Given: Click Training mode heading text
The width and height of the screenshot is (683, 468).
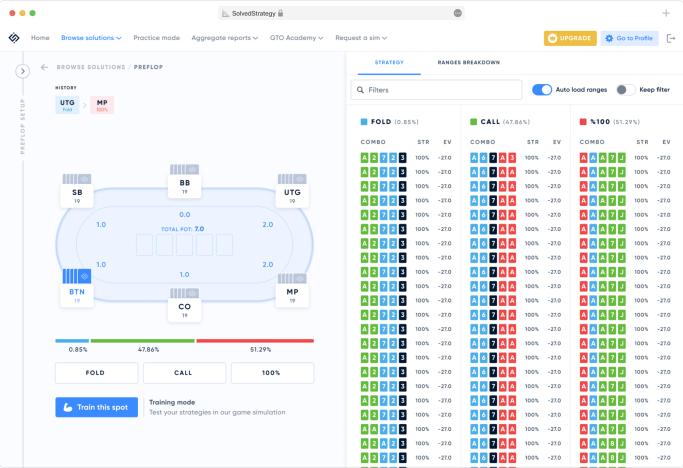Looking at the screenshot, I should [x=172, y=402].
